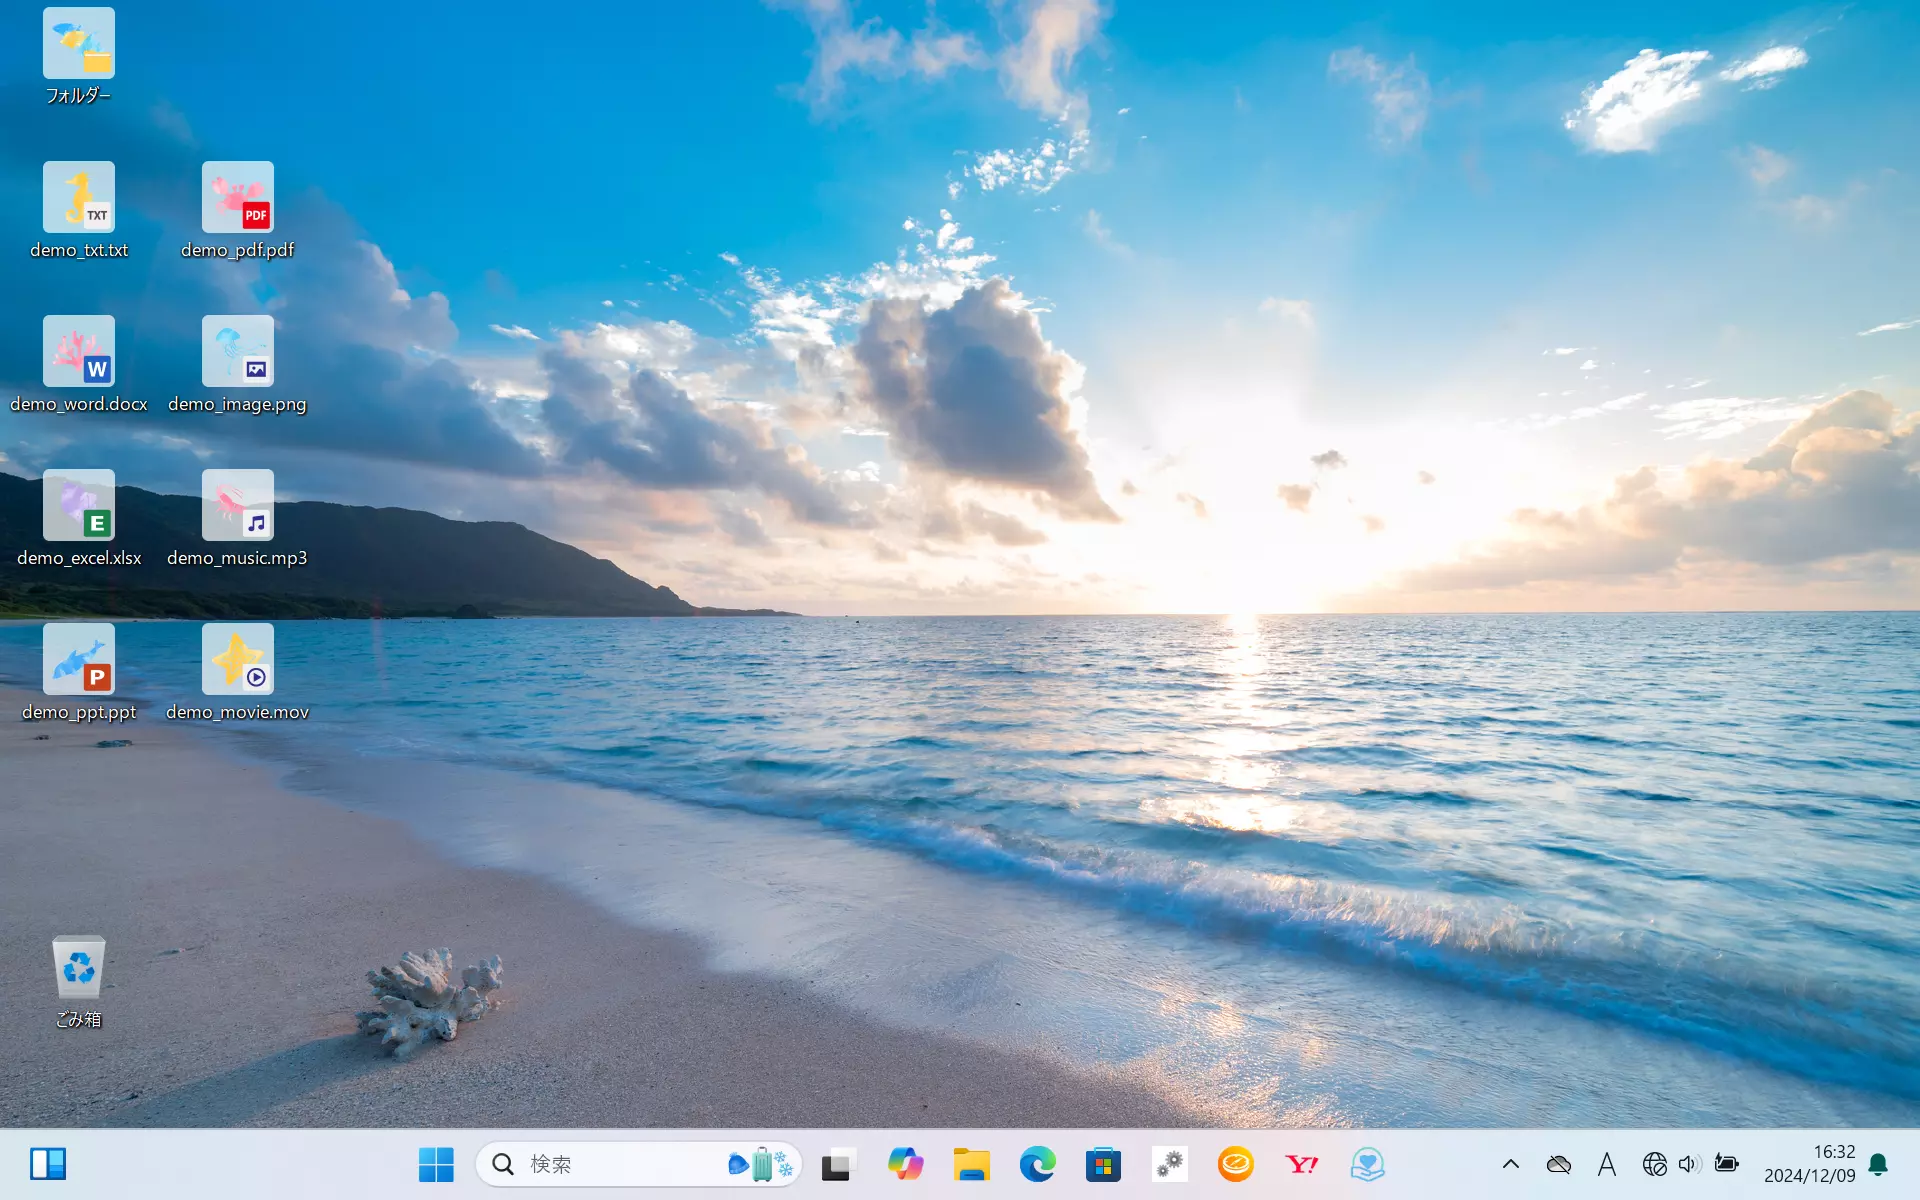This screenshot has height=1200, width=1920.
Task: Open the calendar from the clock showing 16:32
Action: point(1809,1164)
